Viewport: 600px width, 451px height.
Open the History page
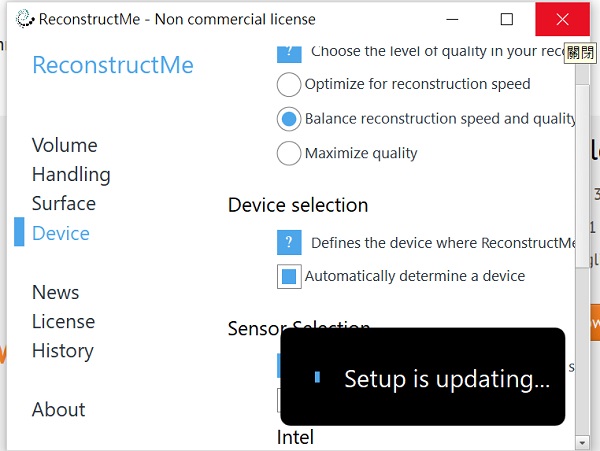point(63,350)
